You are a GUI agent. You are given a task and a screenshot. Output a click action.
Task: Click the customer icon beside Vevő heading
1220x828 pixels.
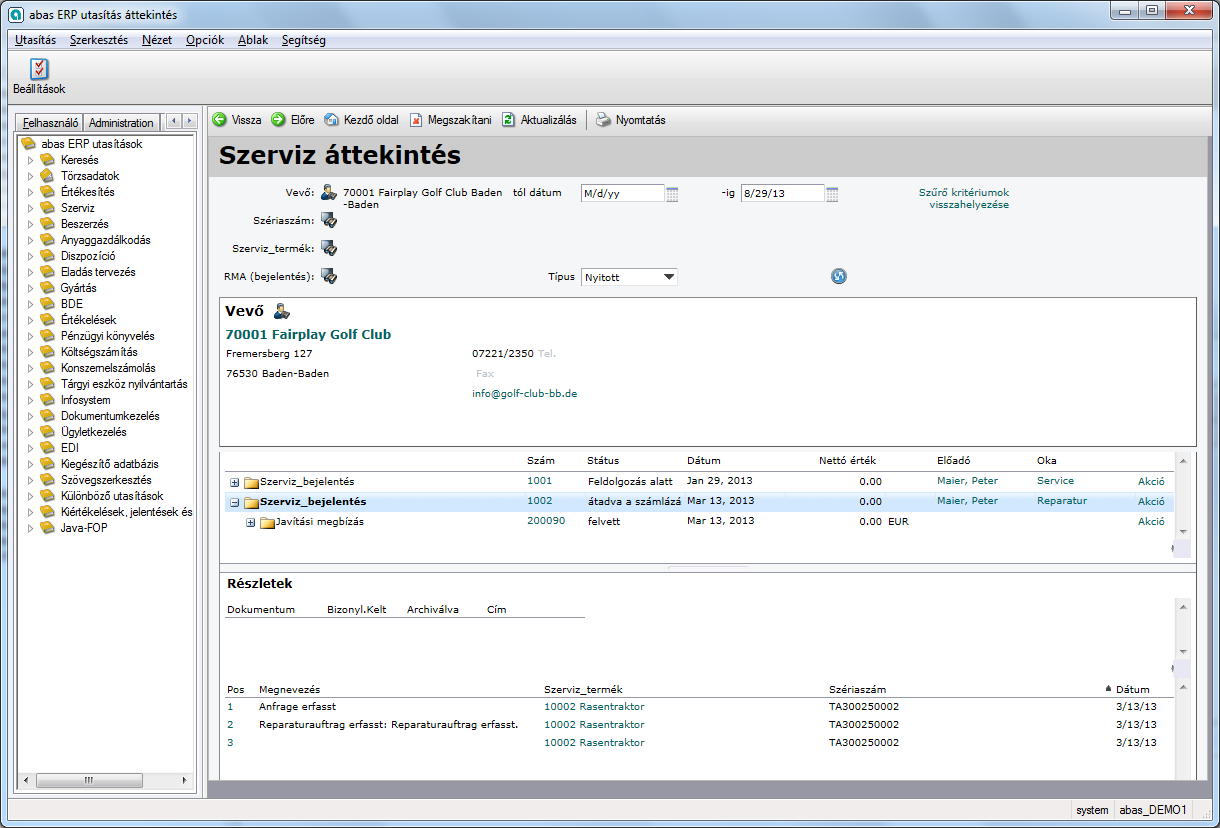(x=281, y=311)
